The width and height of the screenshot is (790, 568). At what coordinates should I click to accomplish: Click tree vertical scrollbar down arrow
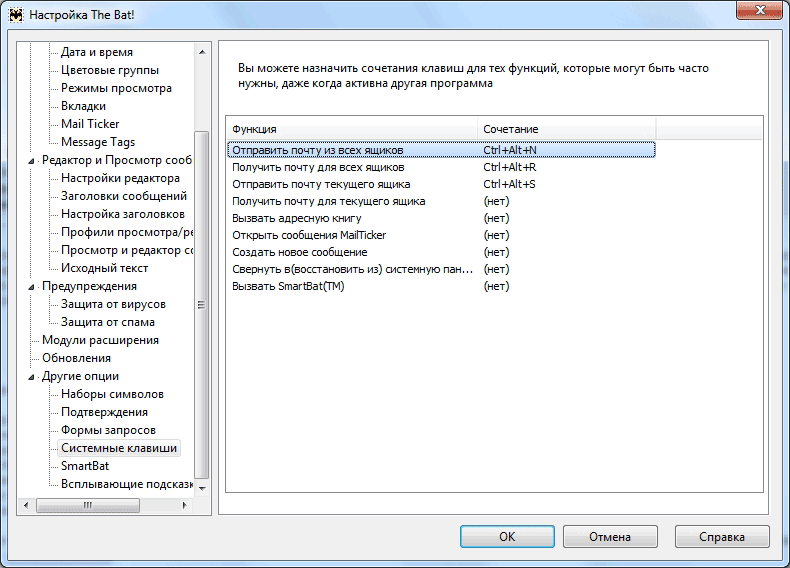[202, 488]
